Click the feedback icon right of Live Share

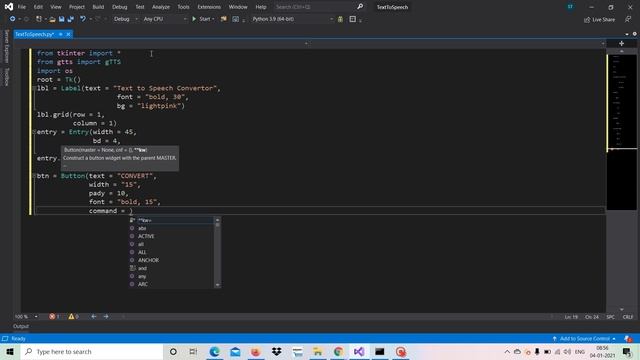pyautogui.click(x=628, y=19)
